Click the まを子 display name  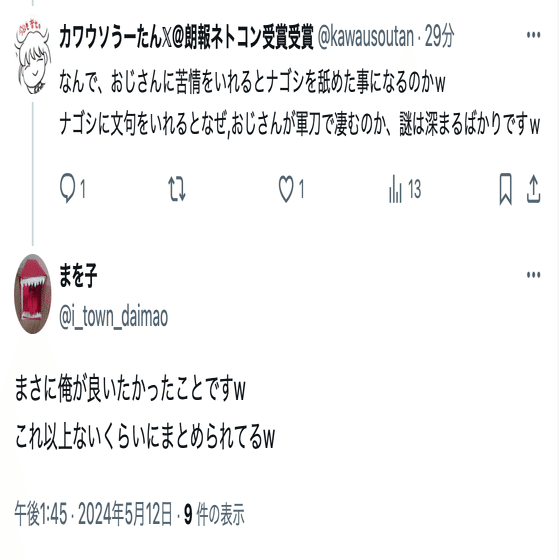tap(78, 276)
